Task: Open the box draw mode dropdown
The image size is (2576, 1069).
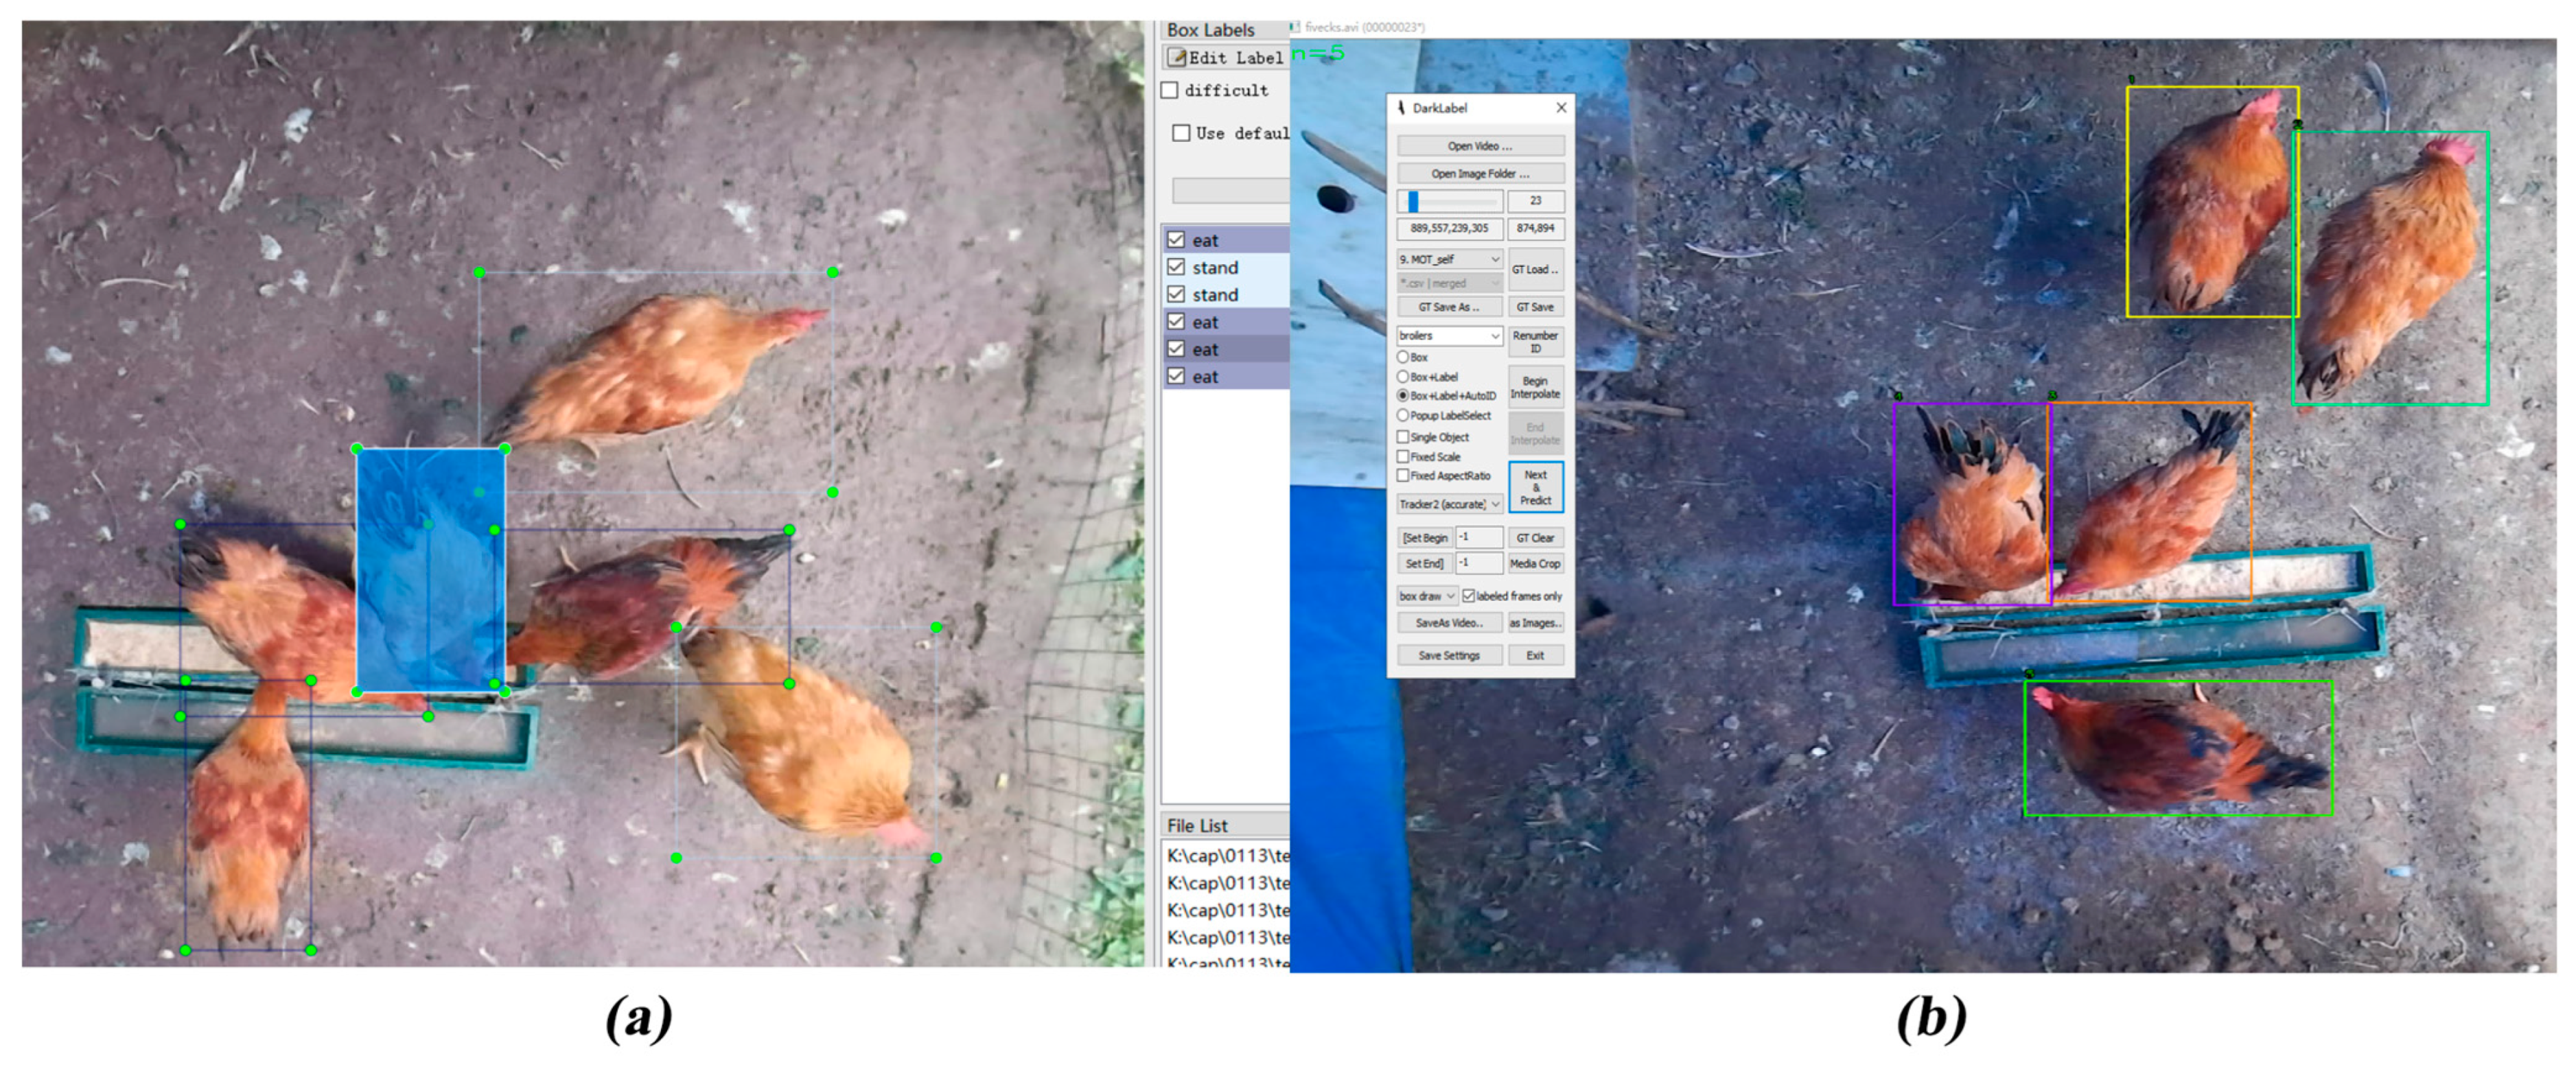Action: point(1427,596)
